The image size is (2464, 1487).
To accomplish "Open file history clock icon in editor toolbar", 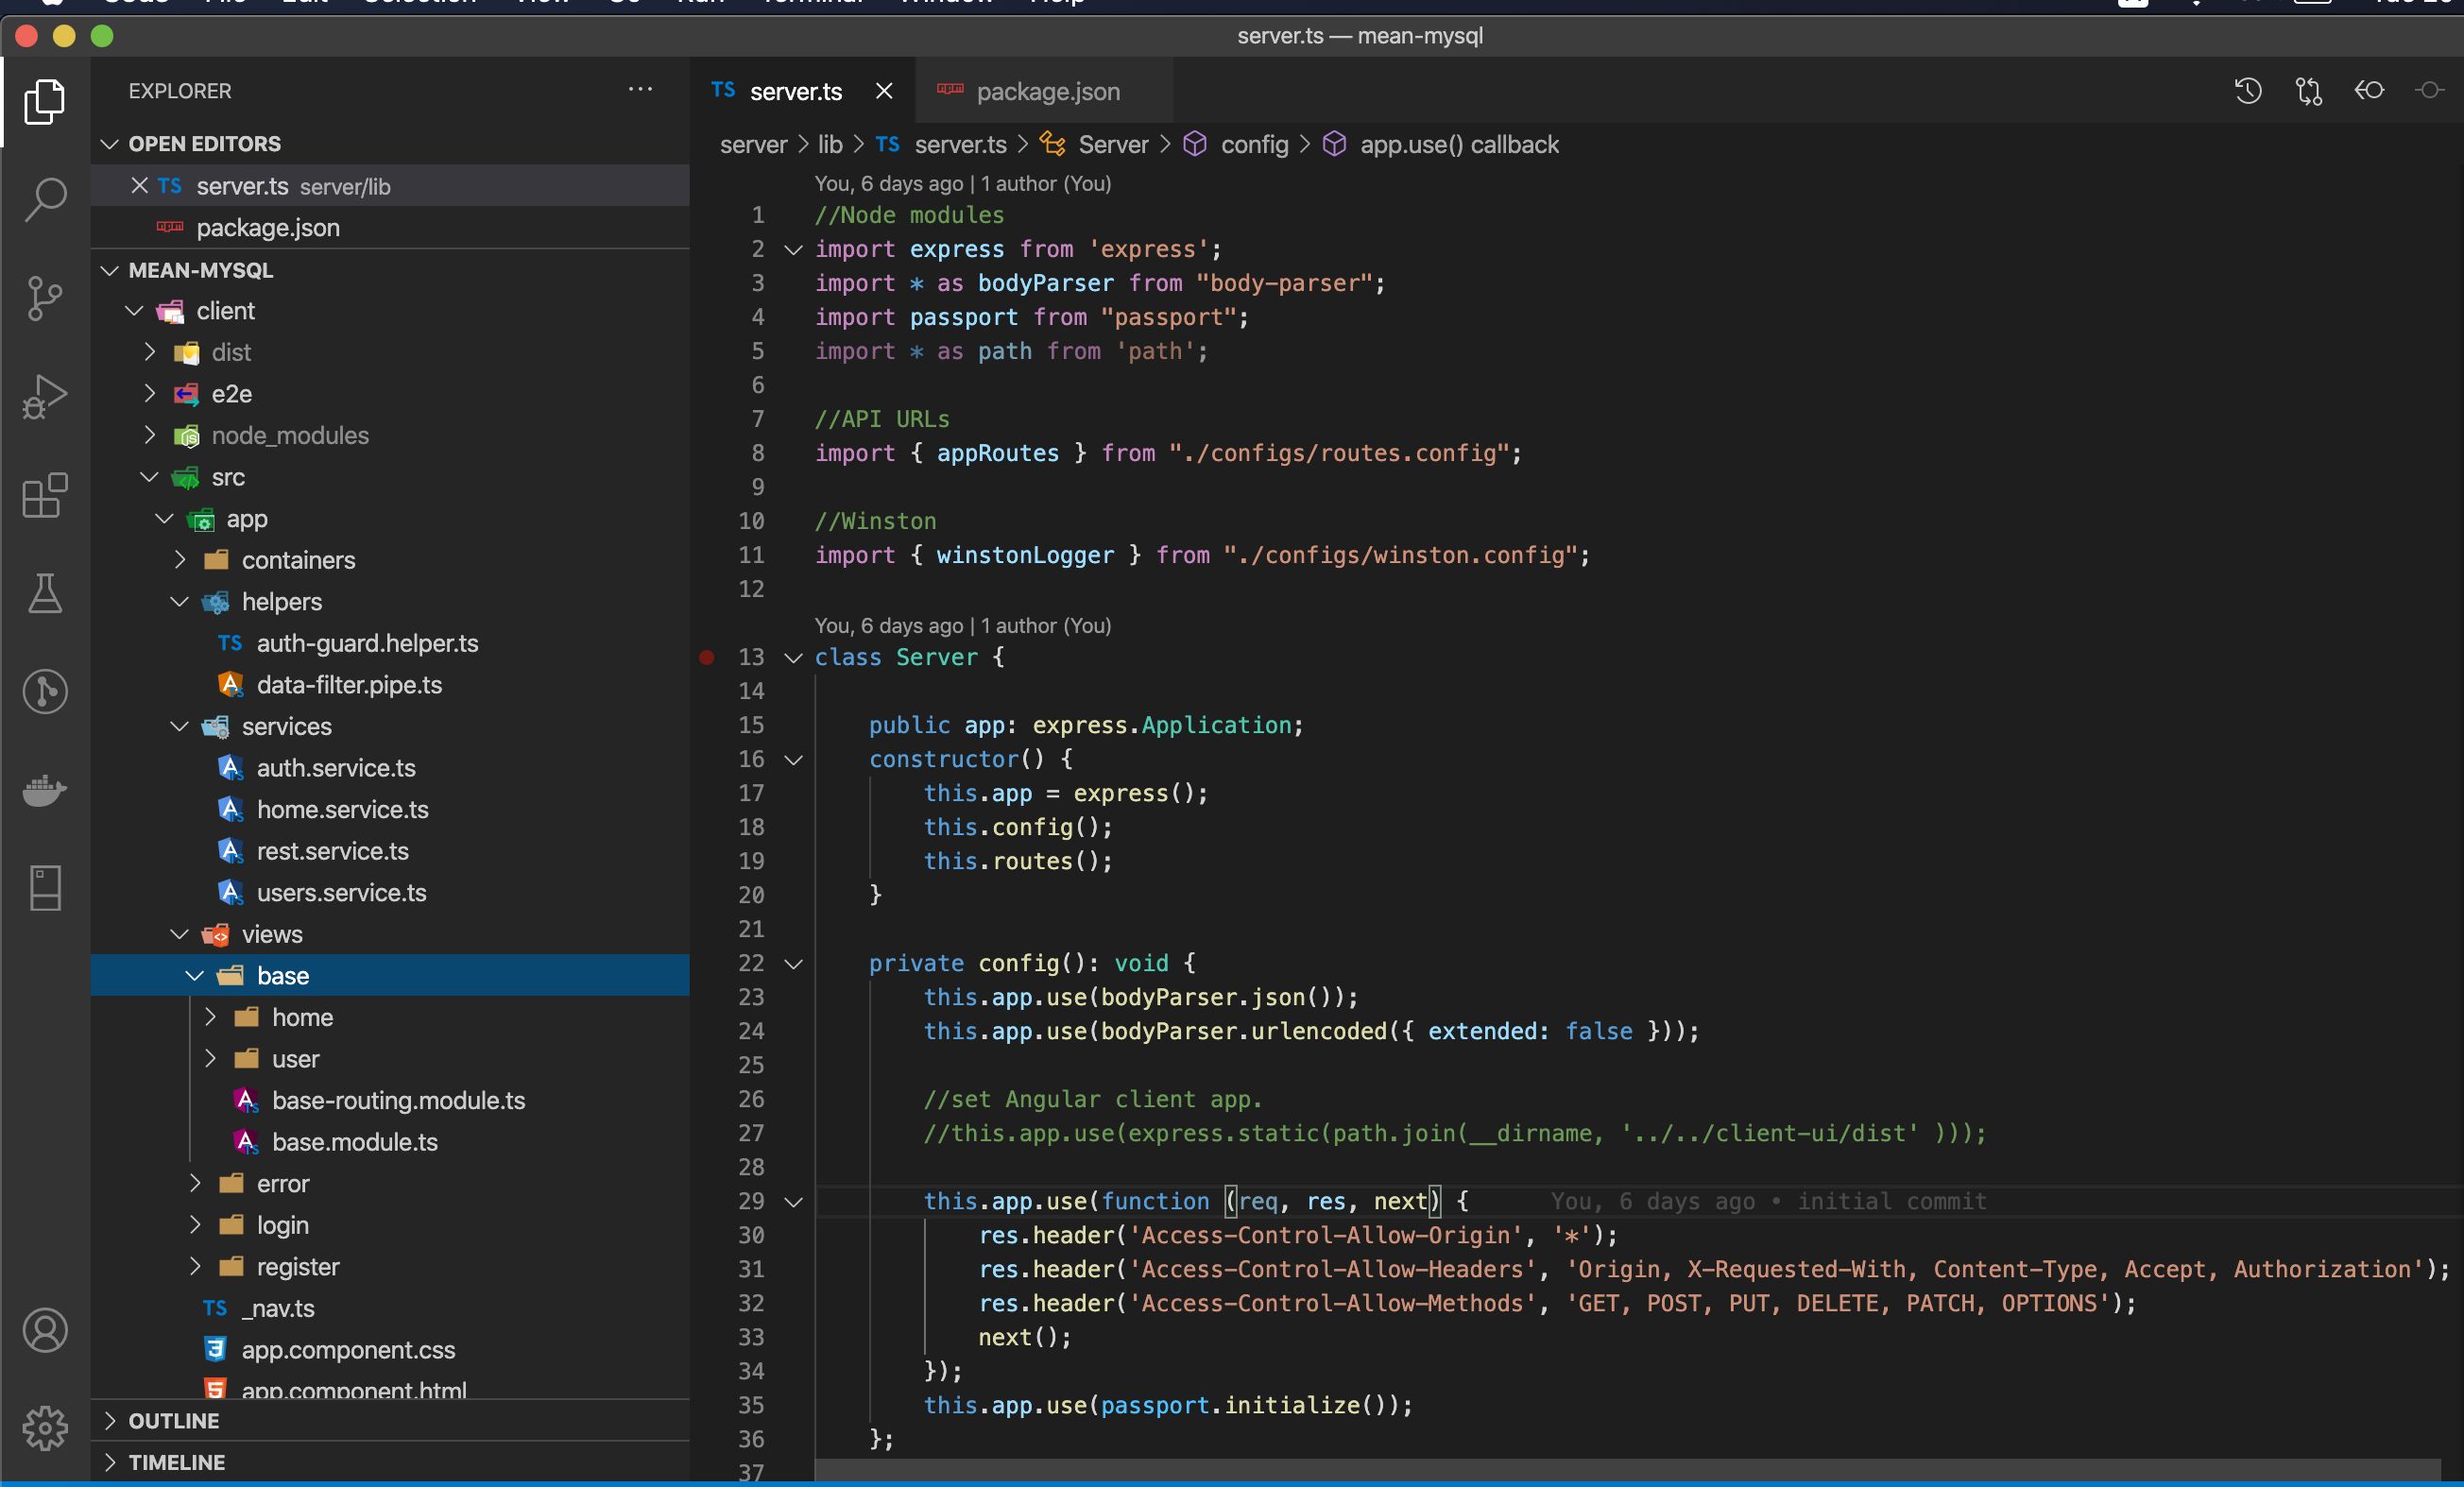I will point(2247,91).
